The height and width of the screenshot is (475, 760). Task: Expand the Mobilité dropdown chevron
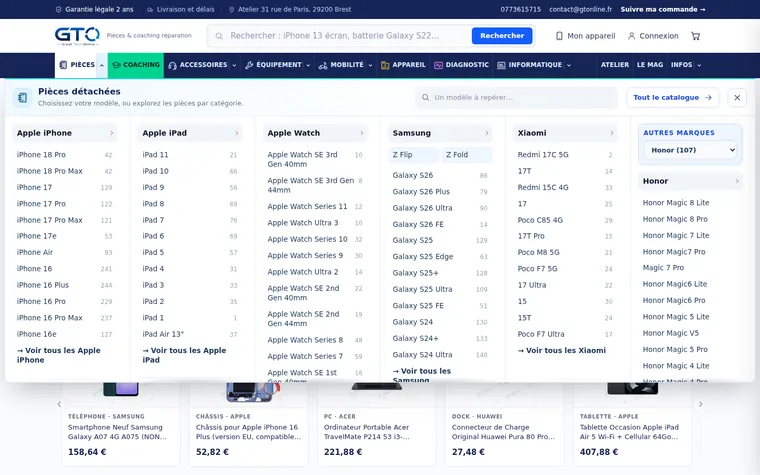(x=370, y=65)
